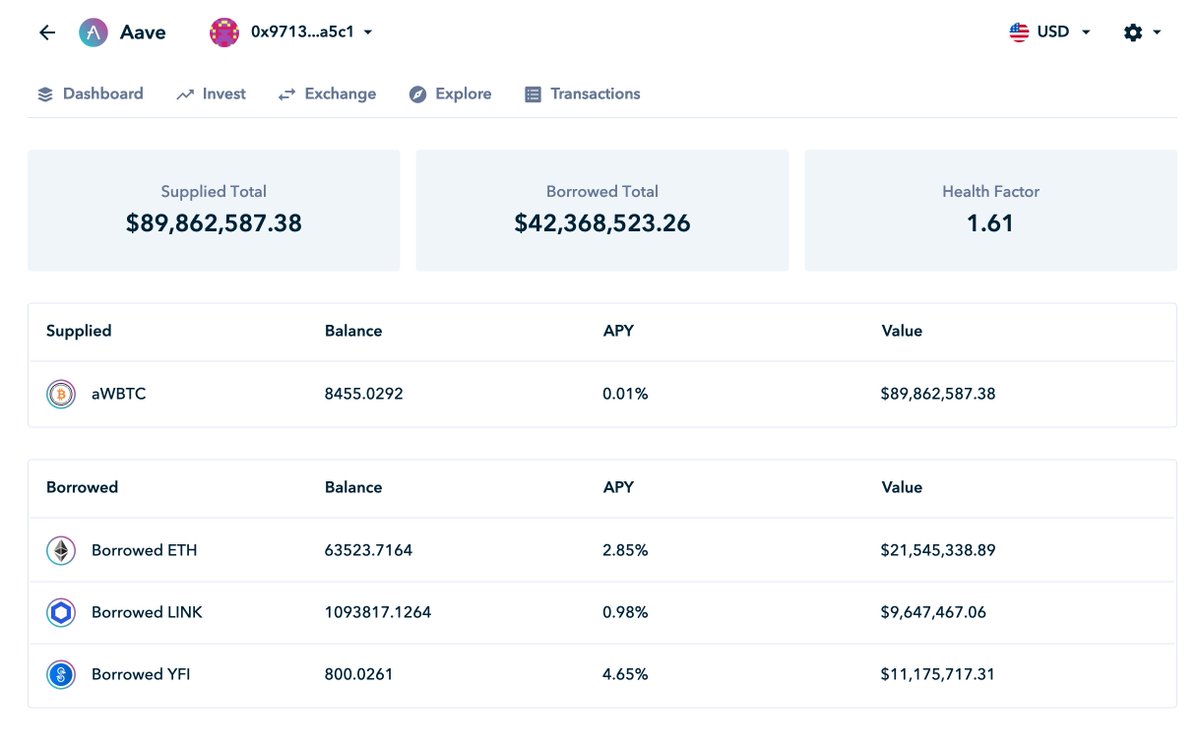Click APY header in Borrowed table

tap(618, 487)
